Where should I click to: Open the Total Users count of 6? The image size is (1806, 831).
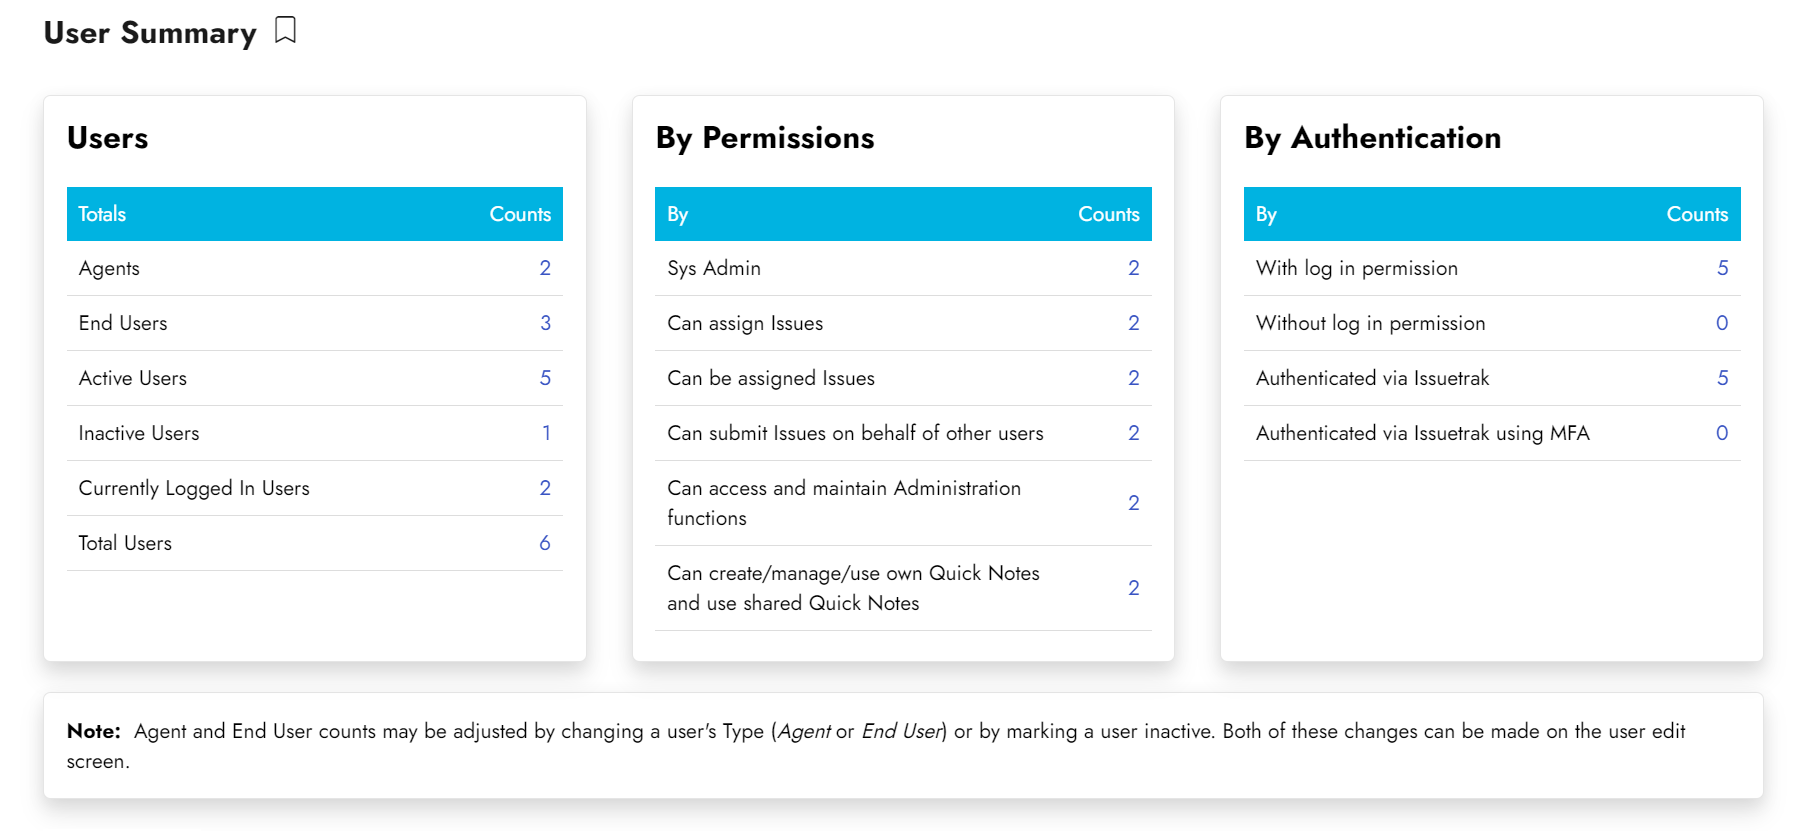(x=545, y=543)
